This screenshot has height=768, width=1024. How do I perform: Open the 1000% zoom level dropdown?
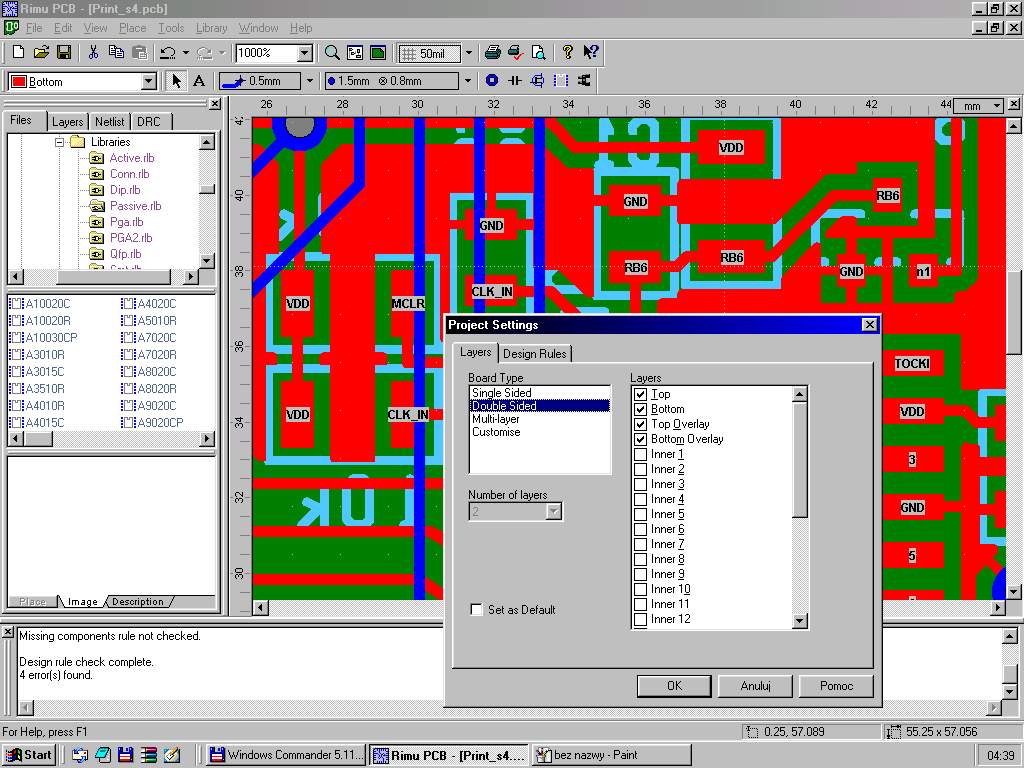click(x=305, y=54)
